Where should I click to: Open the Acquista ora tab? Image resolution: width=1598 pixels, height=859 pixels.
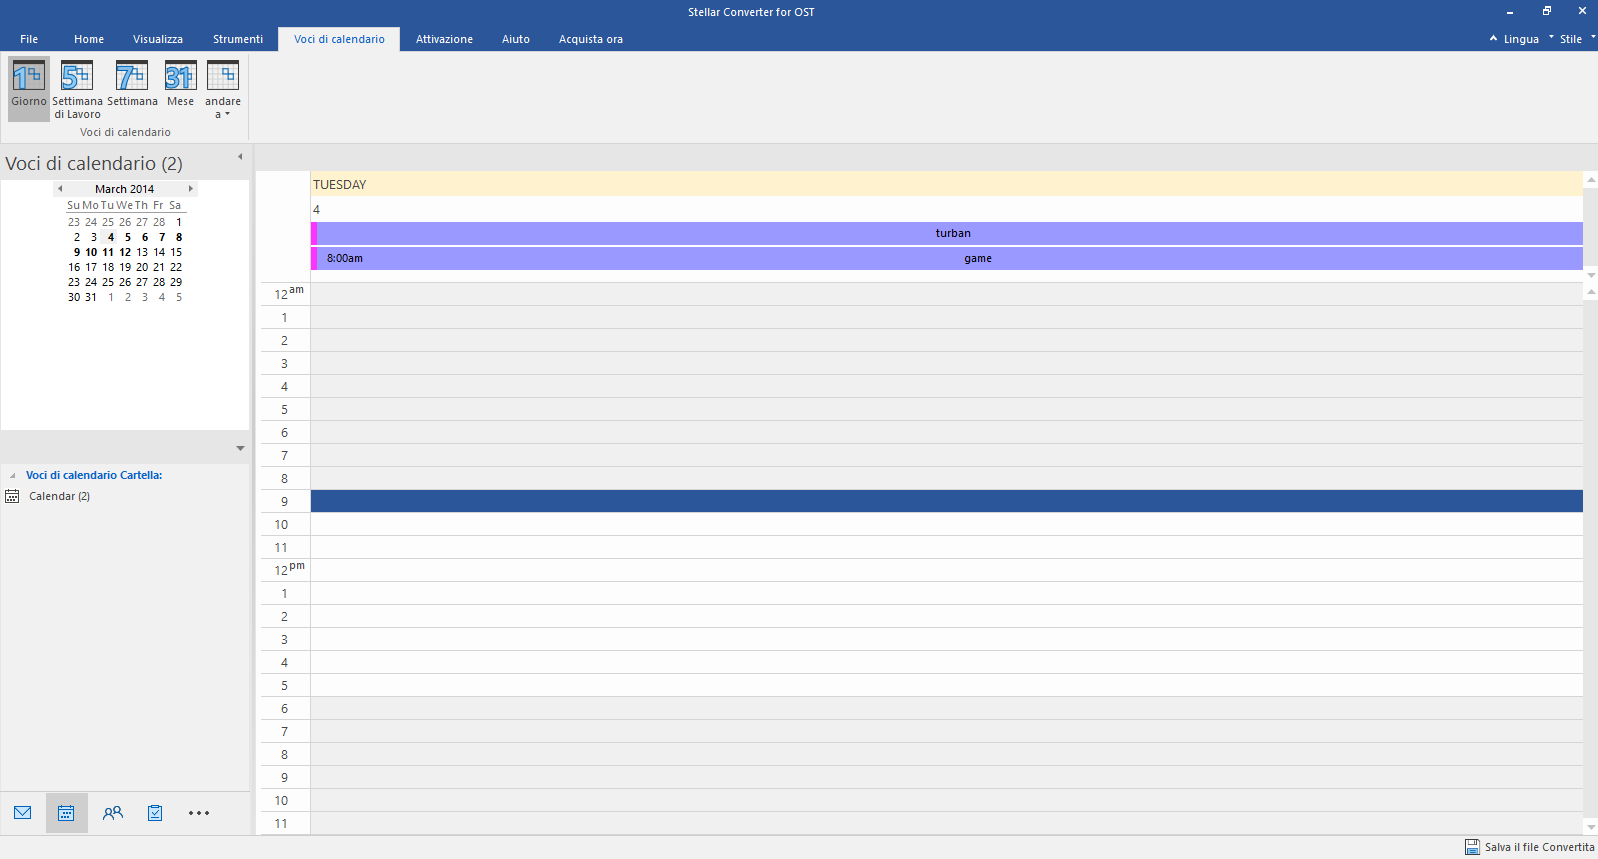pyautogui.click(x=591, y=39)
